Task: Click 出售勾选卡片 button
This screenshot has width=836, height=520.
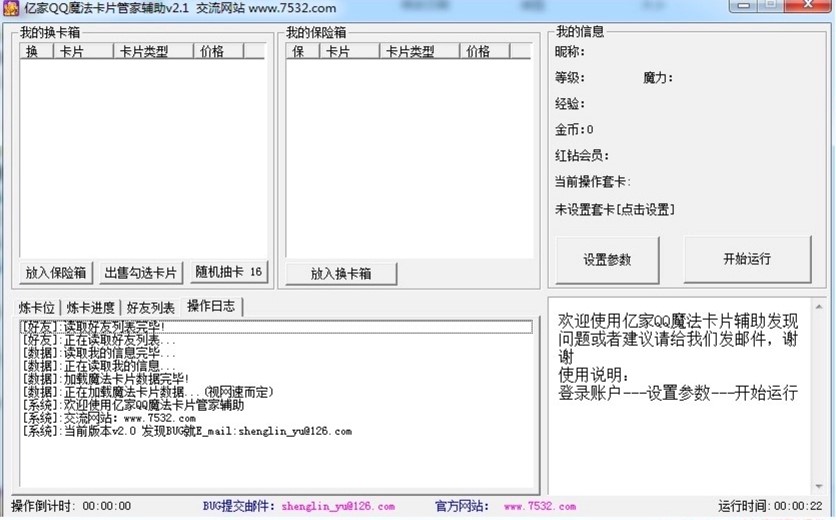Action: [141, 273]
